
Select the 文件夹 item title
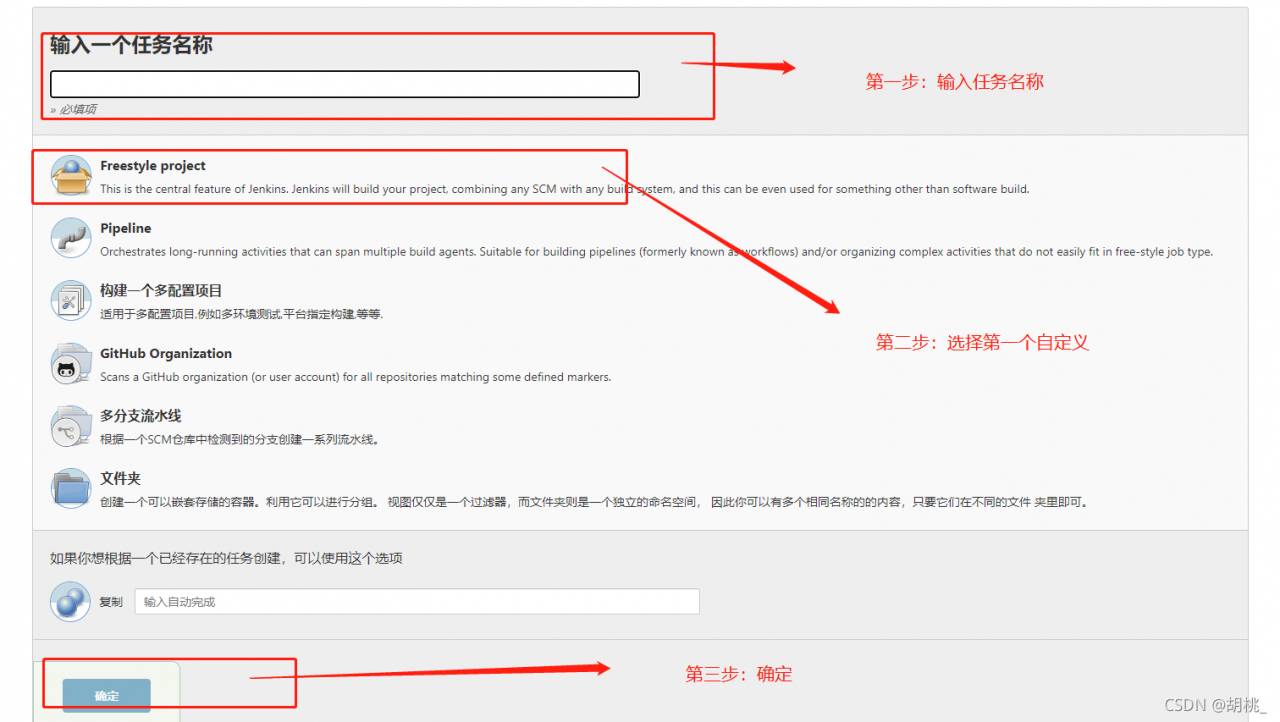[x=120, y=478]
